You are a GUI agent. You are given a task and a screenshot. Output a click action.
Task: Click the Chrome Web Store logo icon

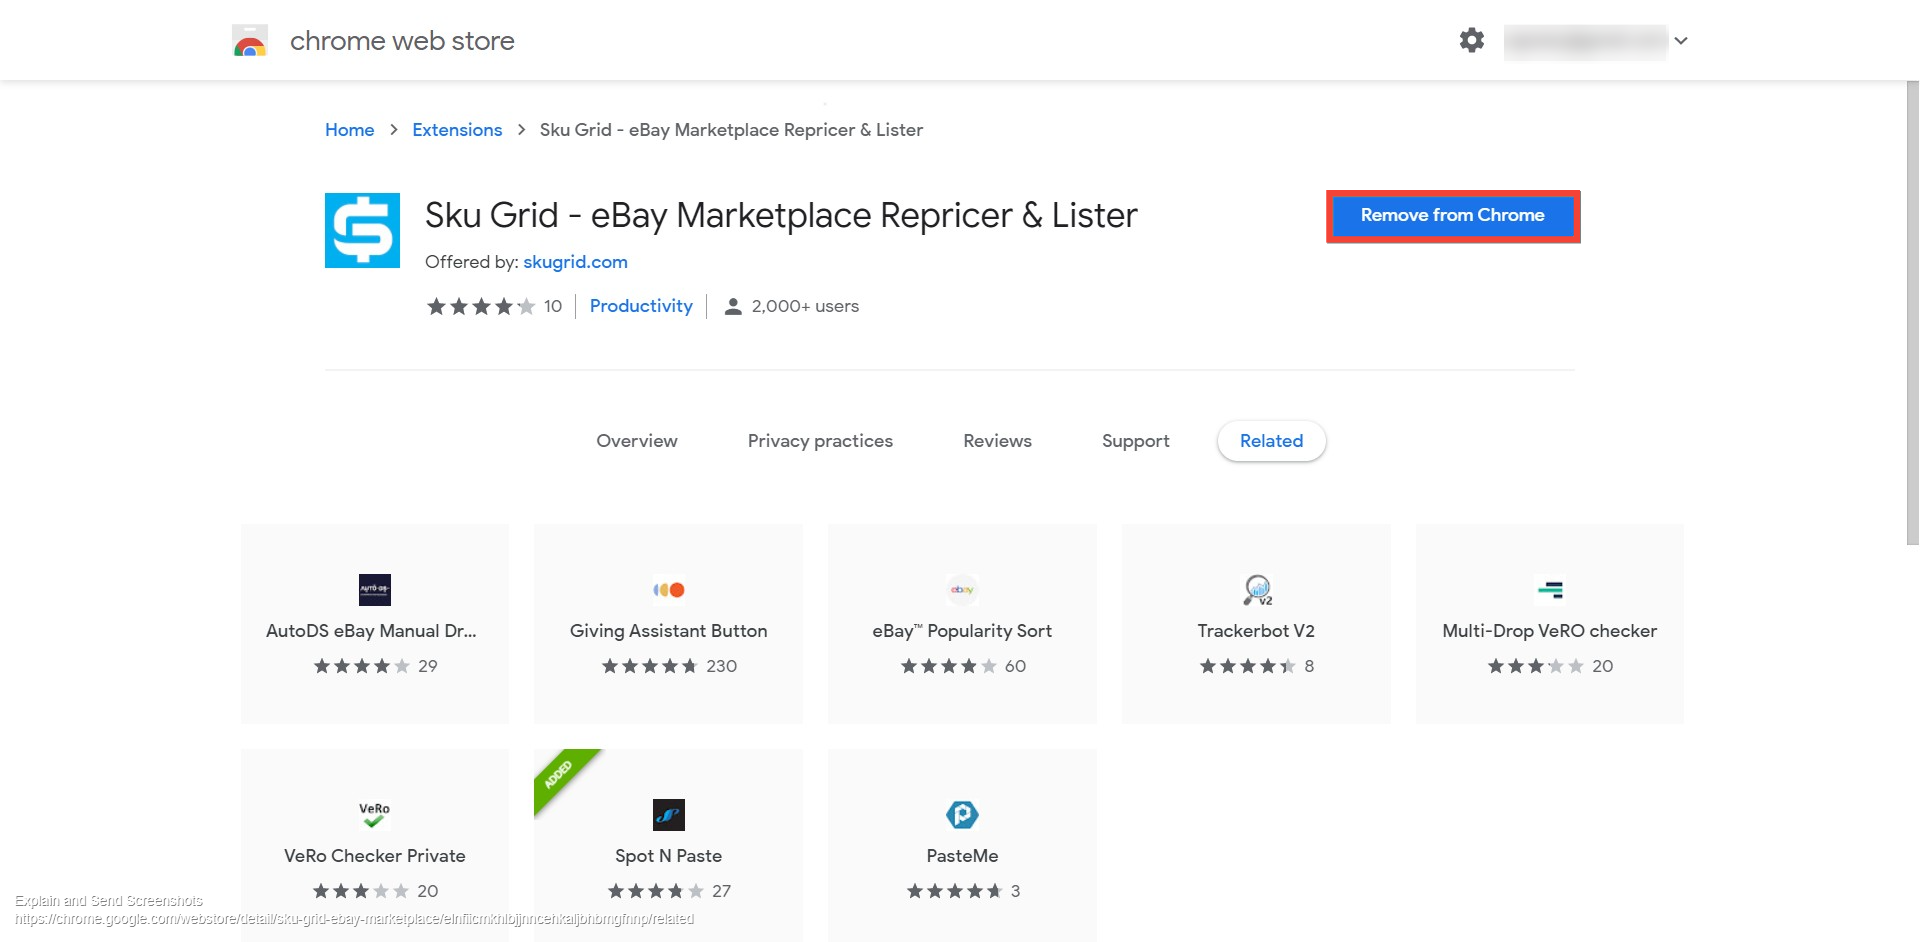click(250, 41)
